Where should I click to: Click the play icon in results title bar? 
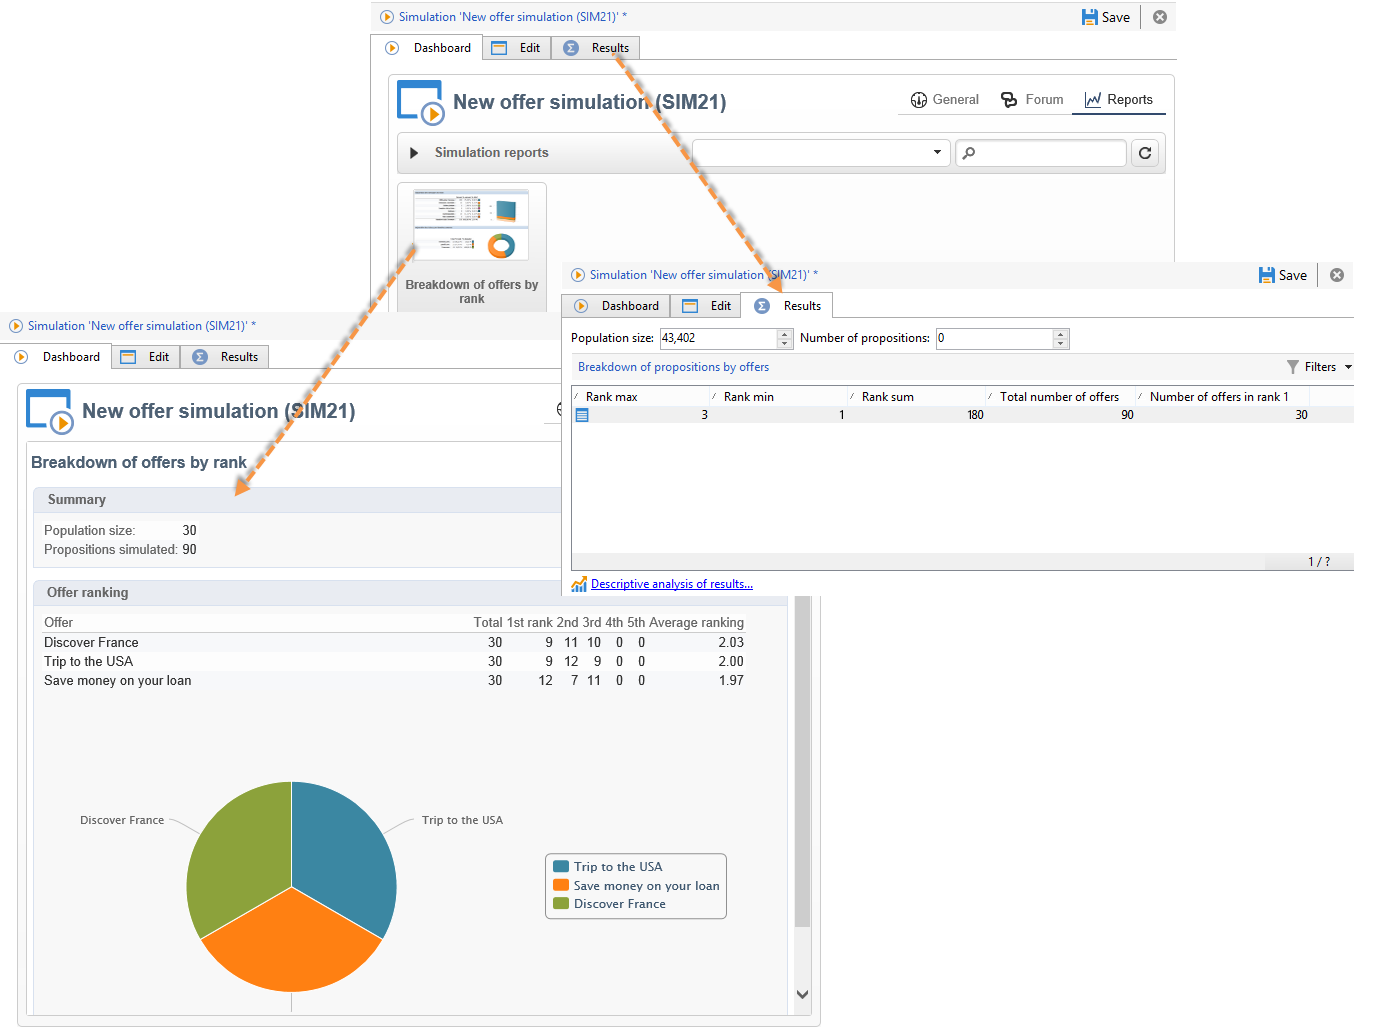578,275
